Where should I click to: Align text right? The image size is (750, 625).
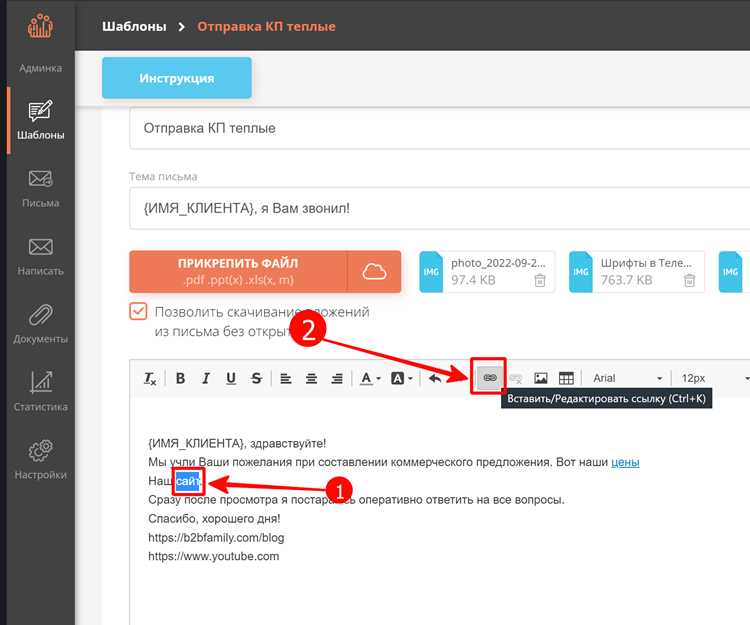pyautogui.click(x=337, y=379)
